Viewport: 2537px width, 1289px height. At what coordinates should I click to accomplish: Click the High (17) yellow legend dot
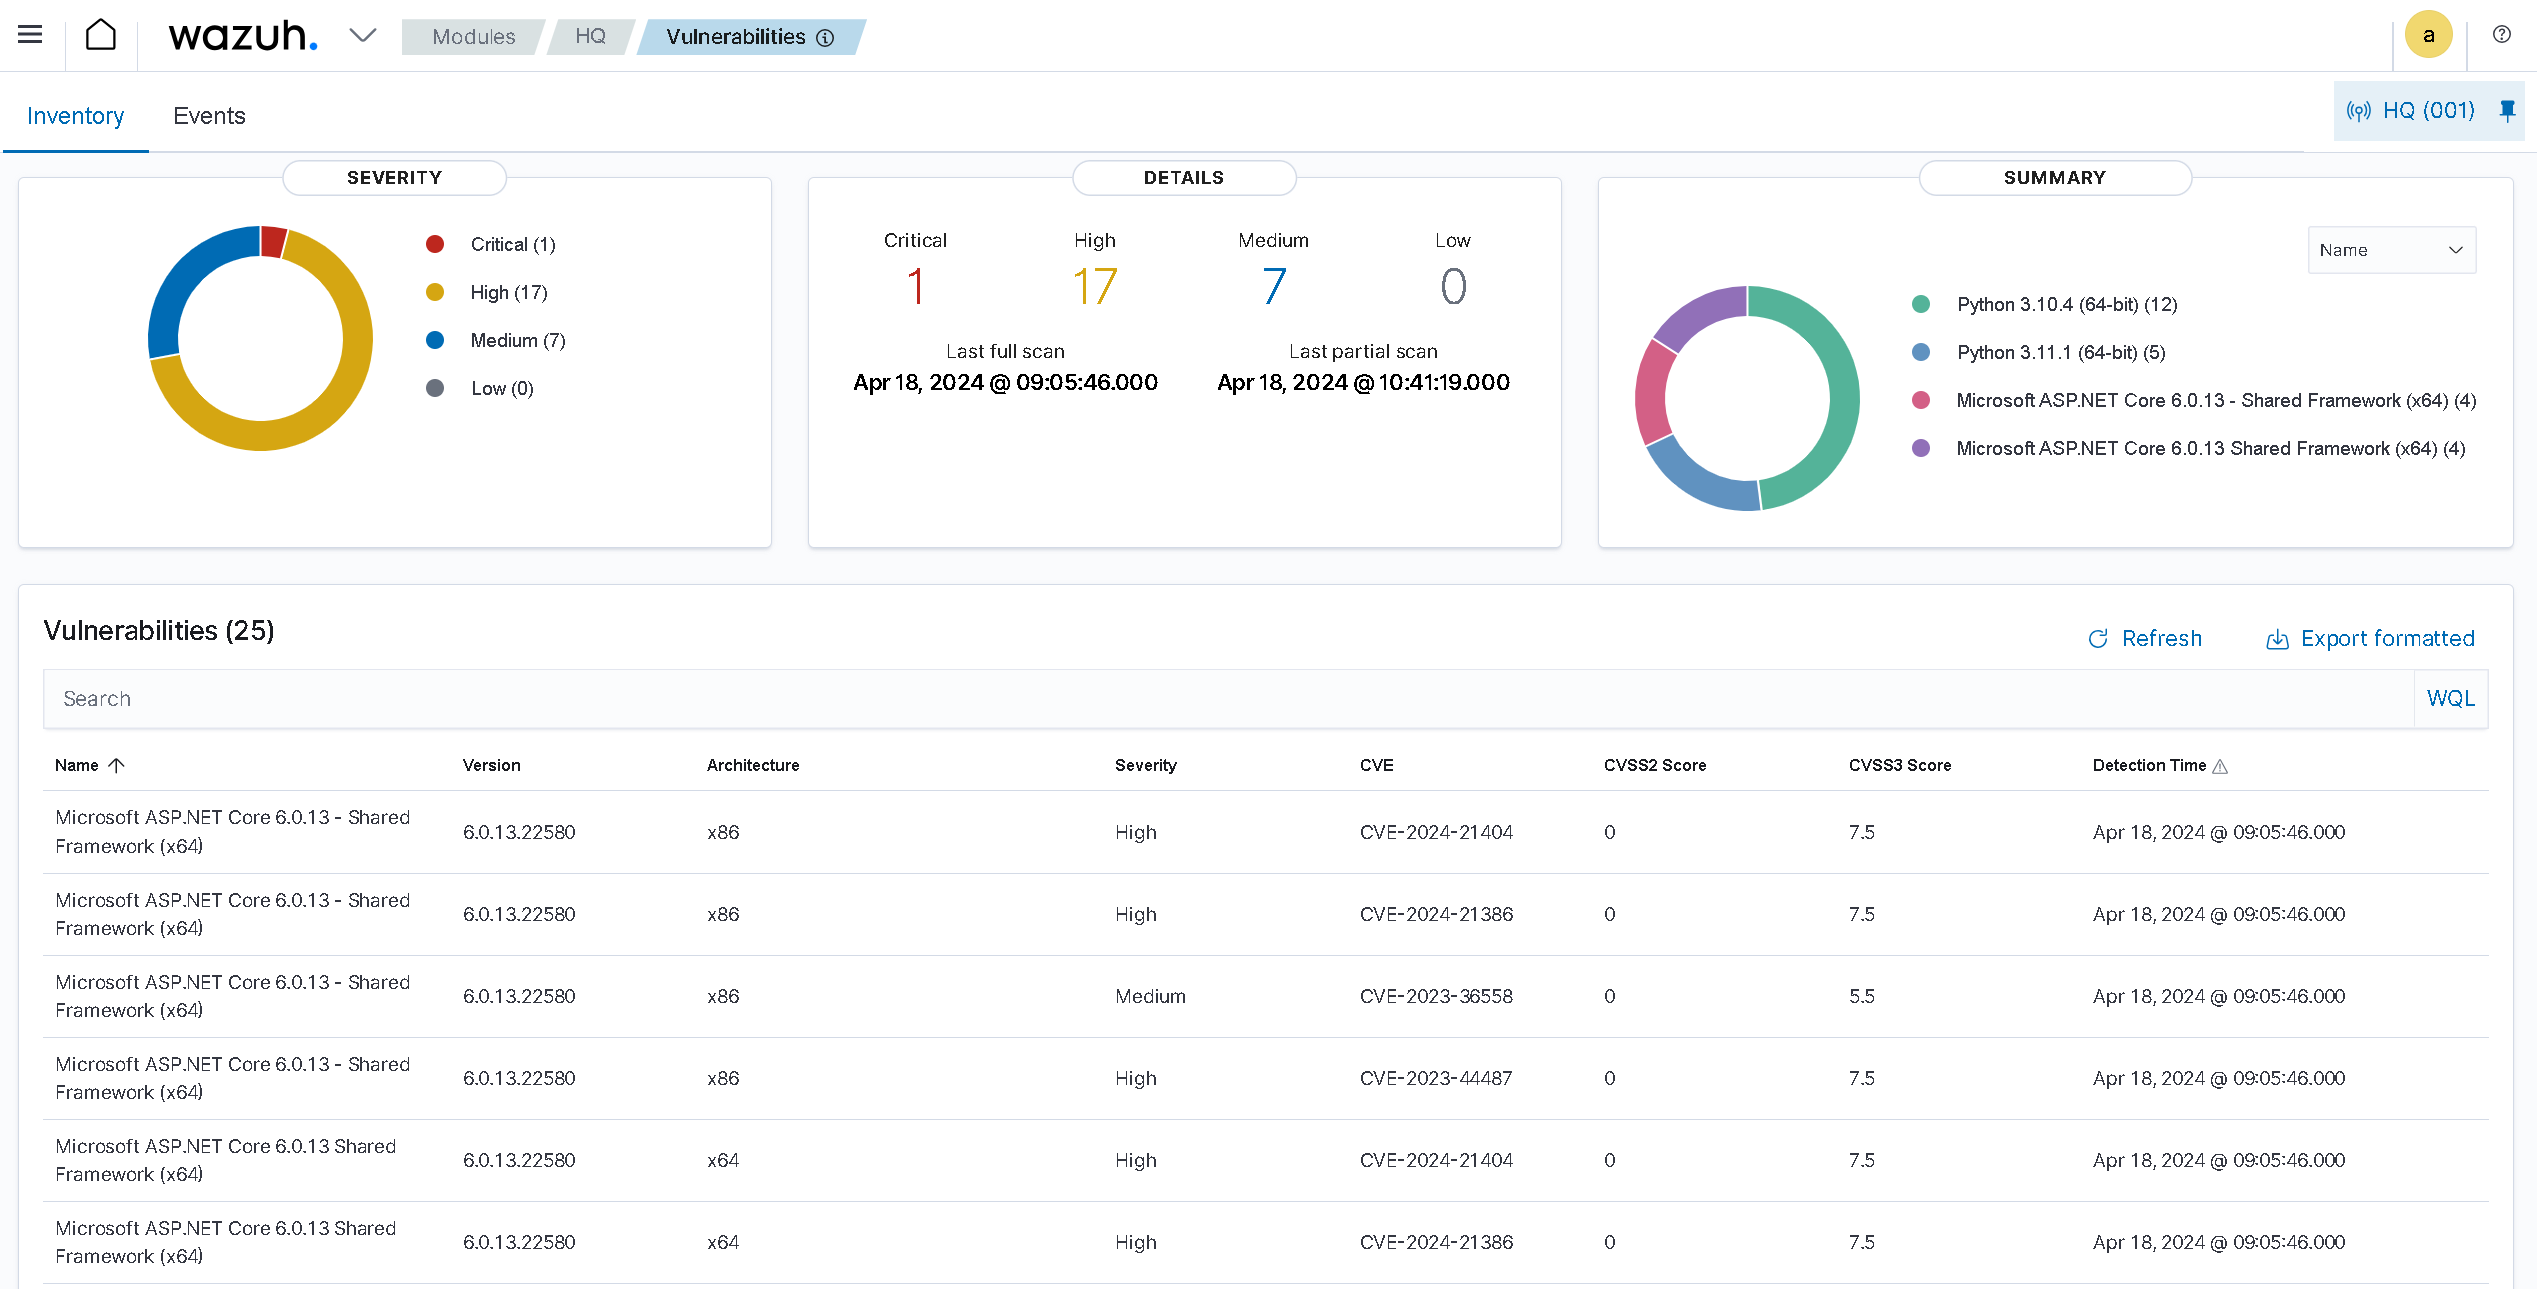coord(435,292)
